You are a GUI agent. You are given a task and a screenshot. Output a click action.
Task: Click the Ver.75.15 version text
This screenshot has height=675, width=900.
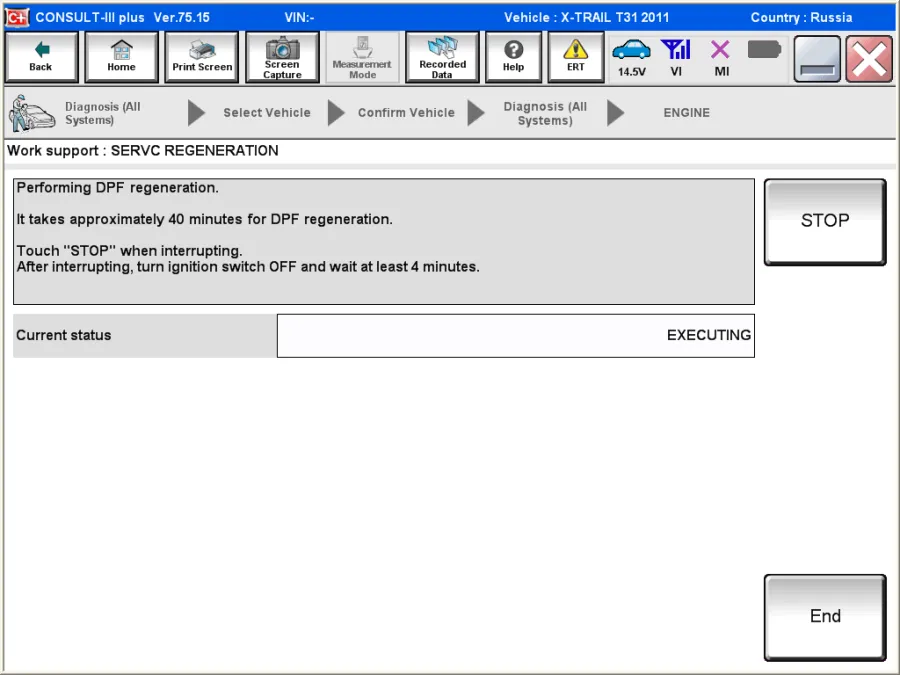(x=181, y=17)
